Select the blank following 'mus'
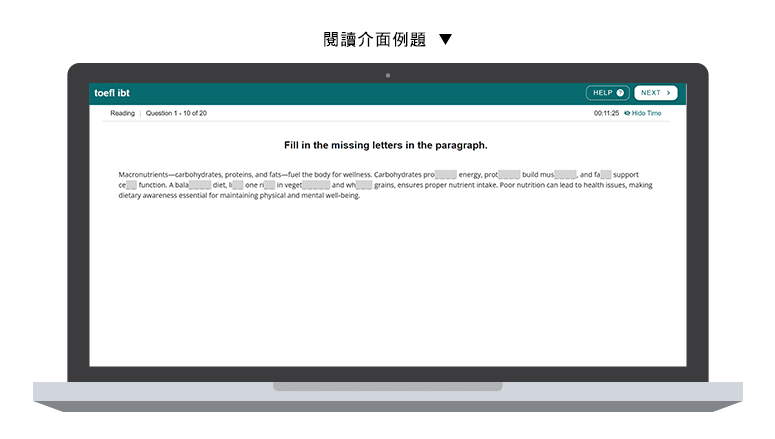The height and width of the screenshot is (439, 775). click(x=565, y=174)
